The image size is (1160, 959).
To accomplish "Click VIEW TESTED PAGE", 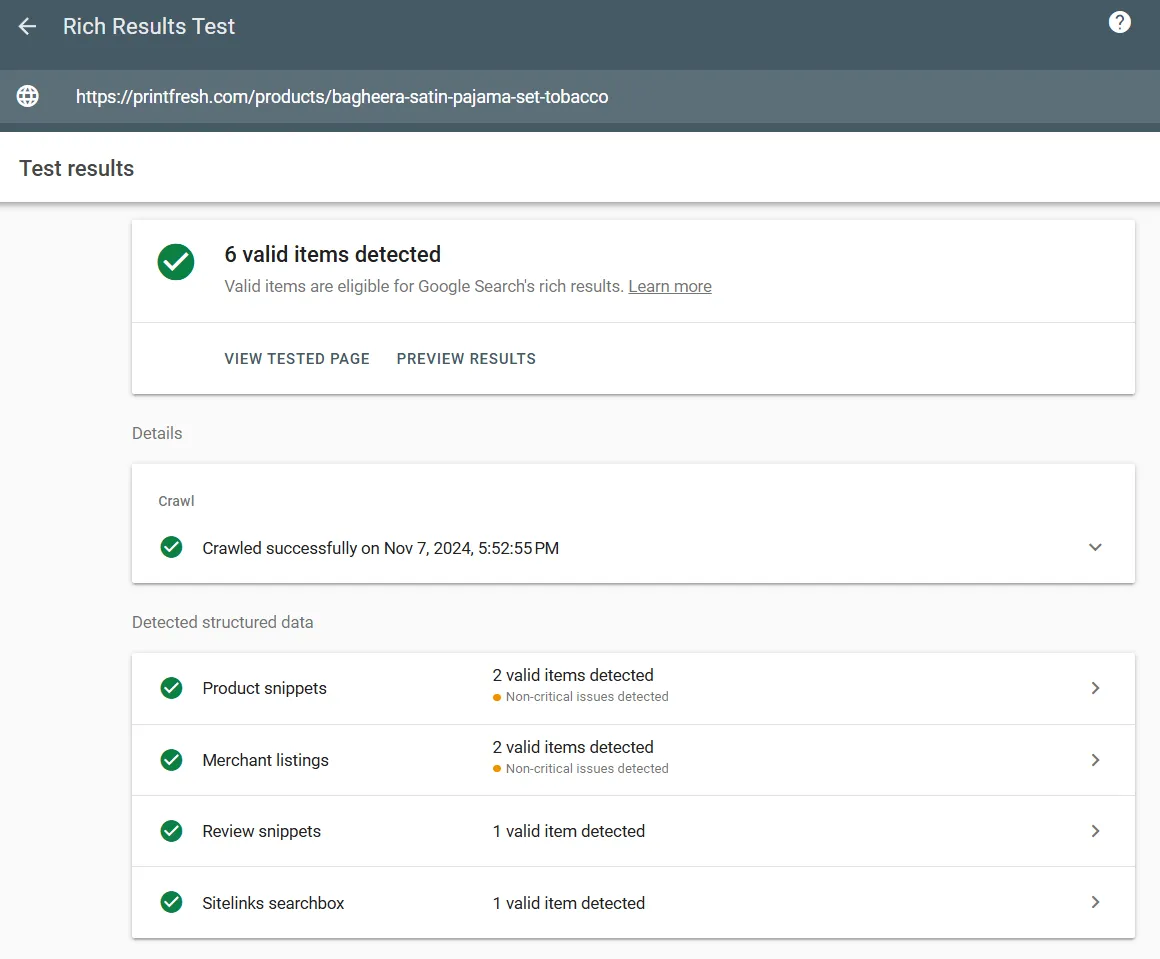I will tap(297, 358).
